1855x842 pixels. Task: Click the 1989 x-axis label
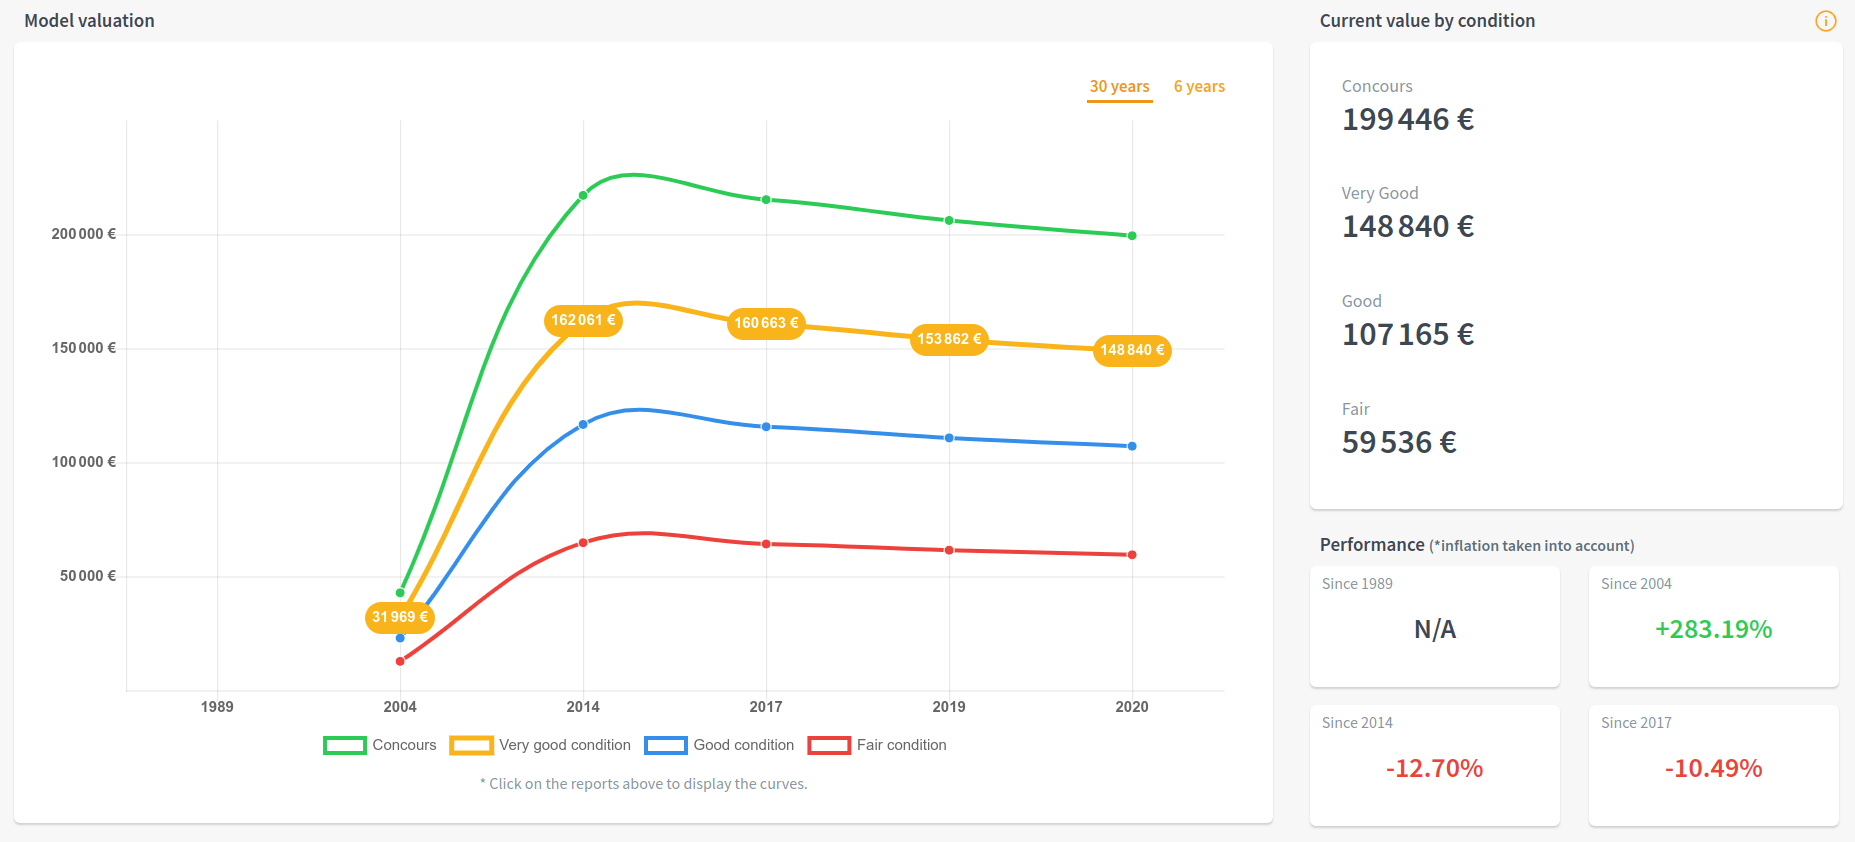click(x=217, y=707)
